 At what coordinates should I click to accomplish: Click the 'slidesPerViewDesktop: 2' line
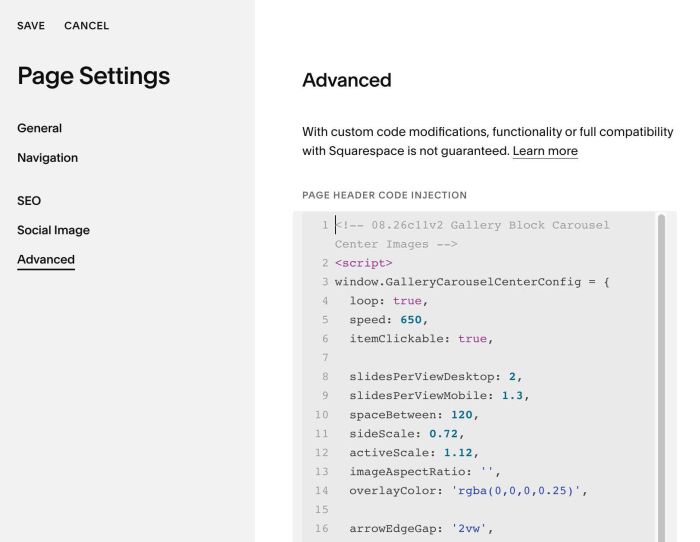tap(435, 377)
